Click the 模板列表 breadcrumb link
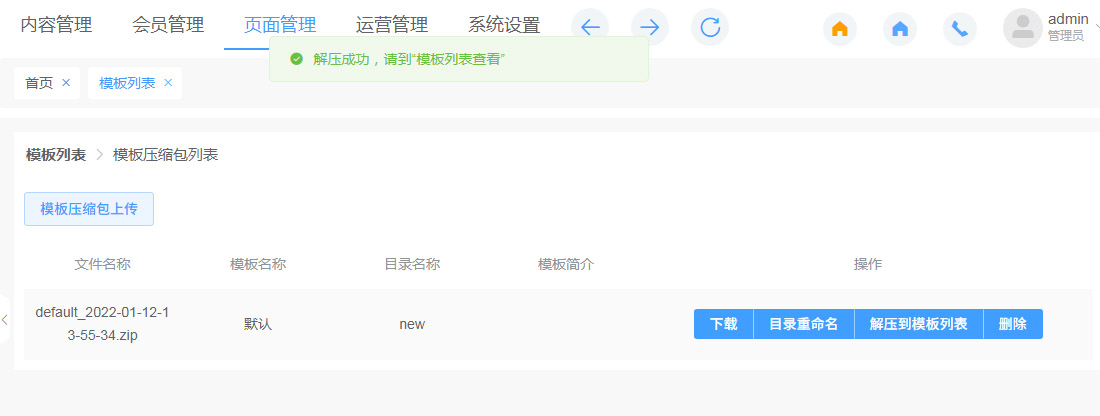This screenshot has height=416, width=1100. coord(56,155)
